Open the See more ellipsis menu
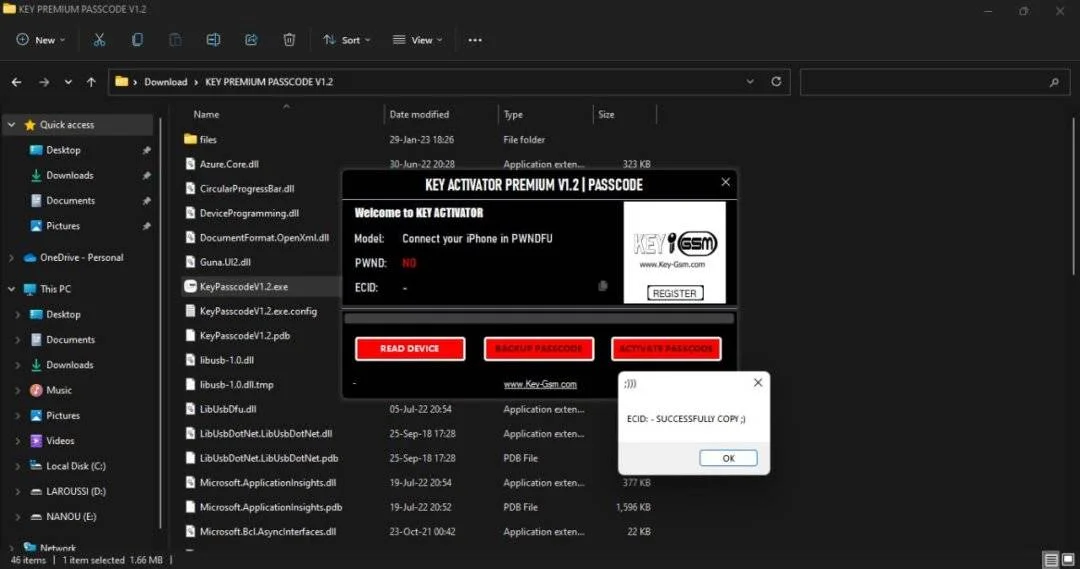Image resolution: width=1080 pixels, height=569 pixels. tap(475, 40)
